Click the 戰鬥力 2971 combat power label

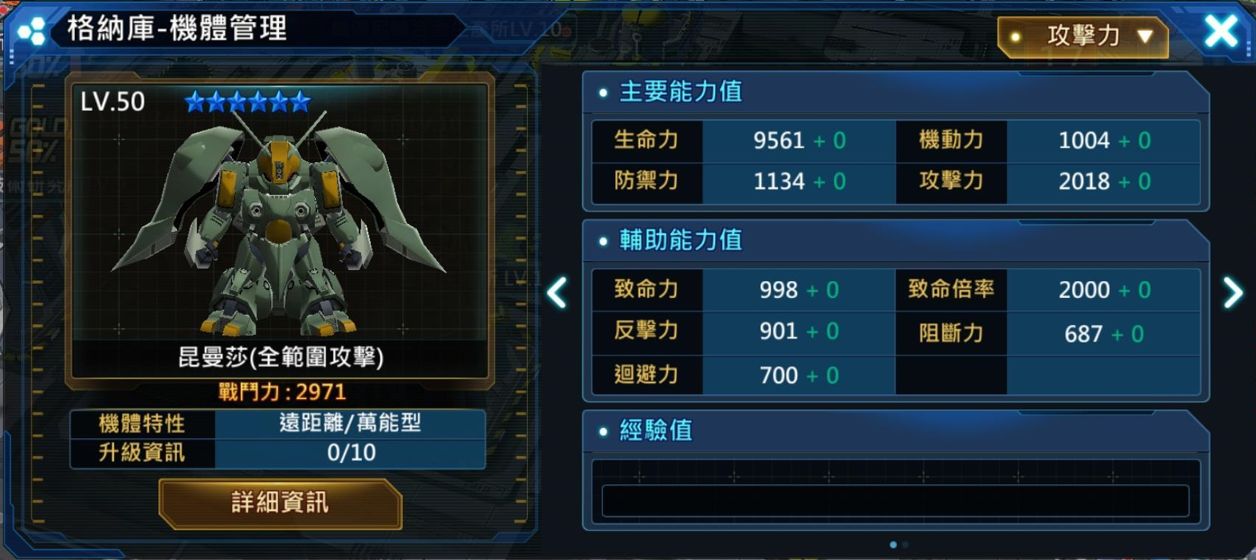pos(282,392)
